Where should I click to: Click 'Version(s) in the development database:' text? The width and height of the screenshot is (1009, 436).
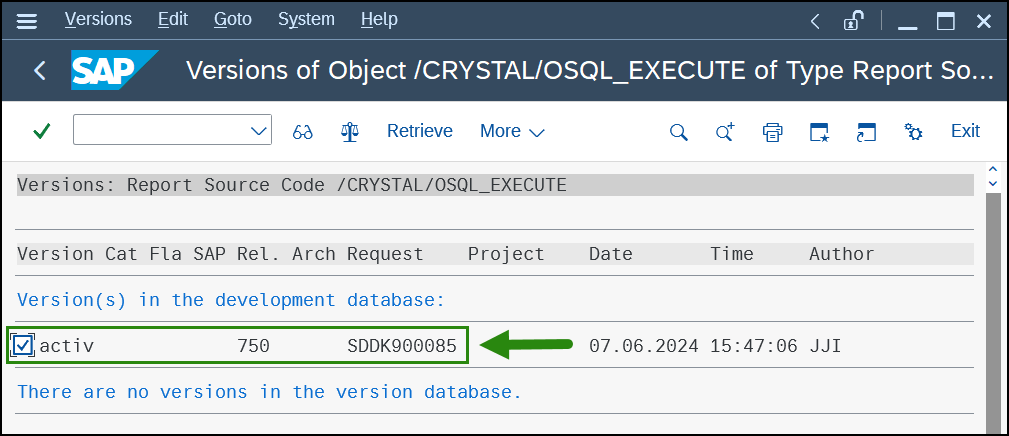(231, 300)
